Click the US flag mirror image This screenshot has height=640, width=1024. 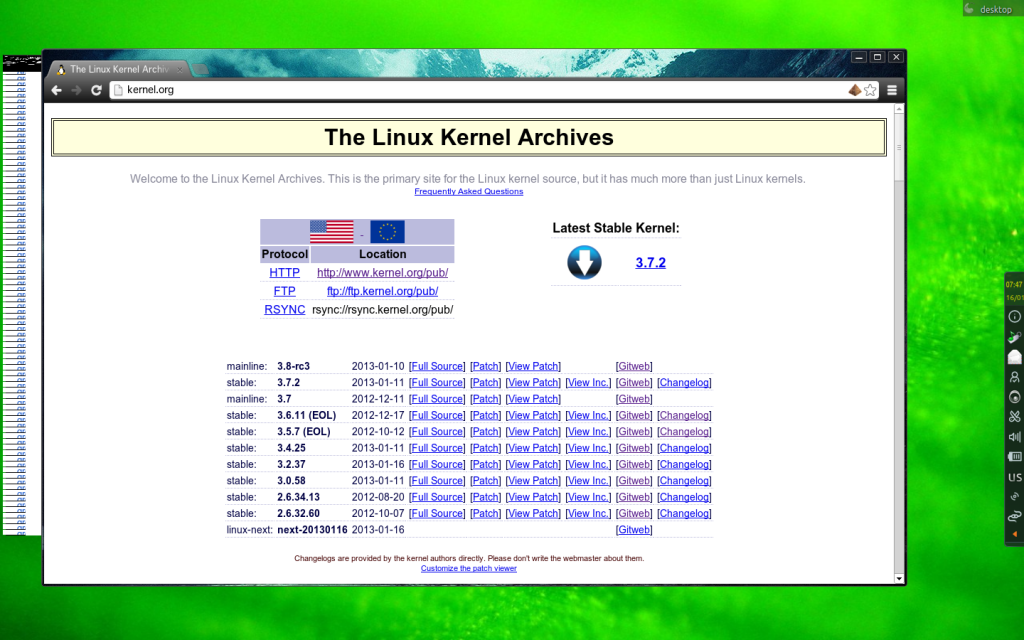coord(331,232)
